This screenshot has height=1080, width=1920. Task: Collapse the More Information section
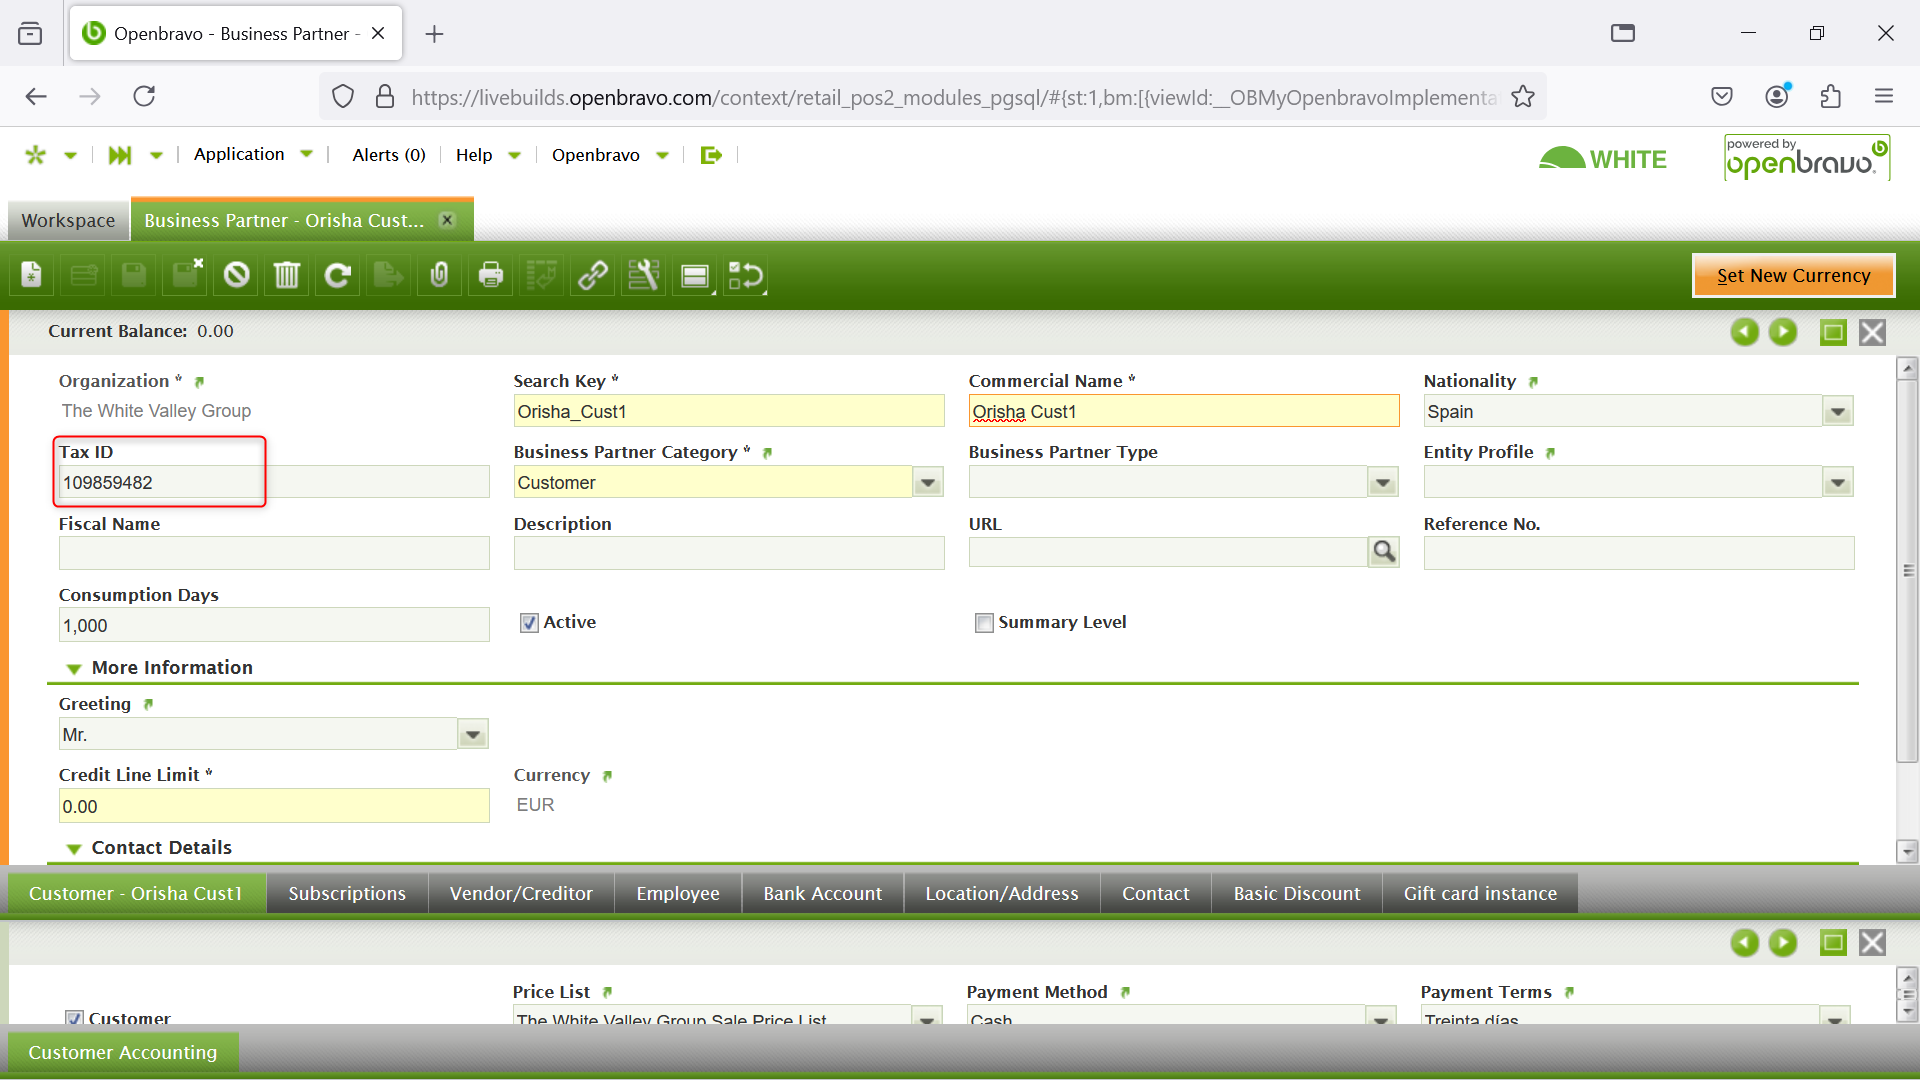(74, 668)
